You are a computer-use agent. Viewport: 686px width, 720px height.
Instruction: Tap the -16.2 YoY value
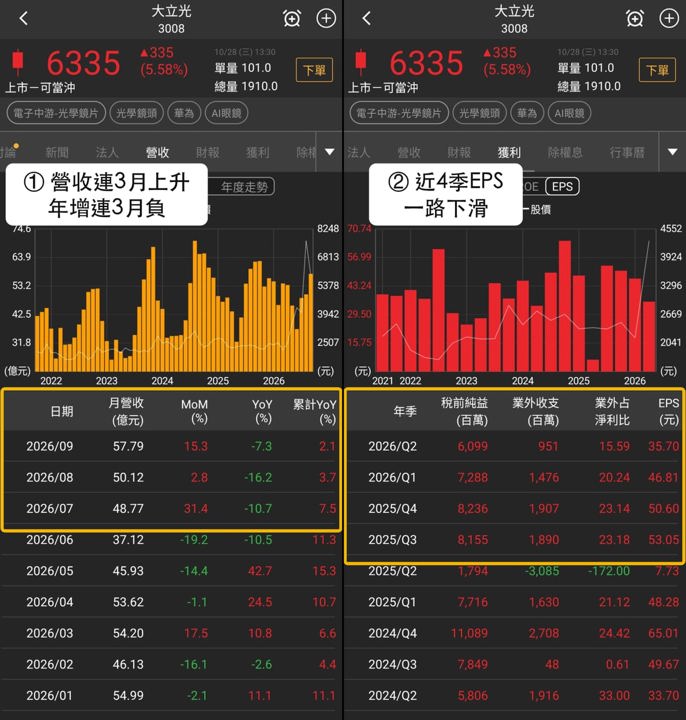point(259,478)
